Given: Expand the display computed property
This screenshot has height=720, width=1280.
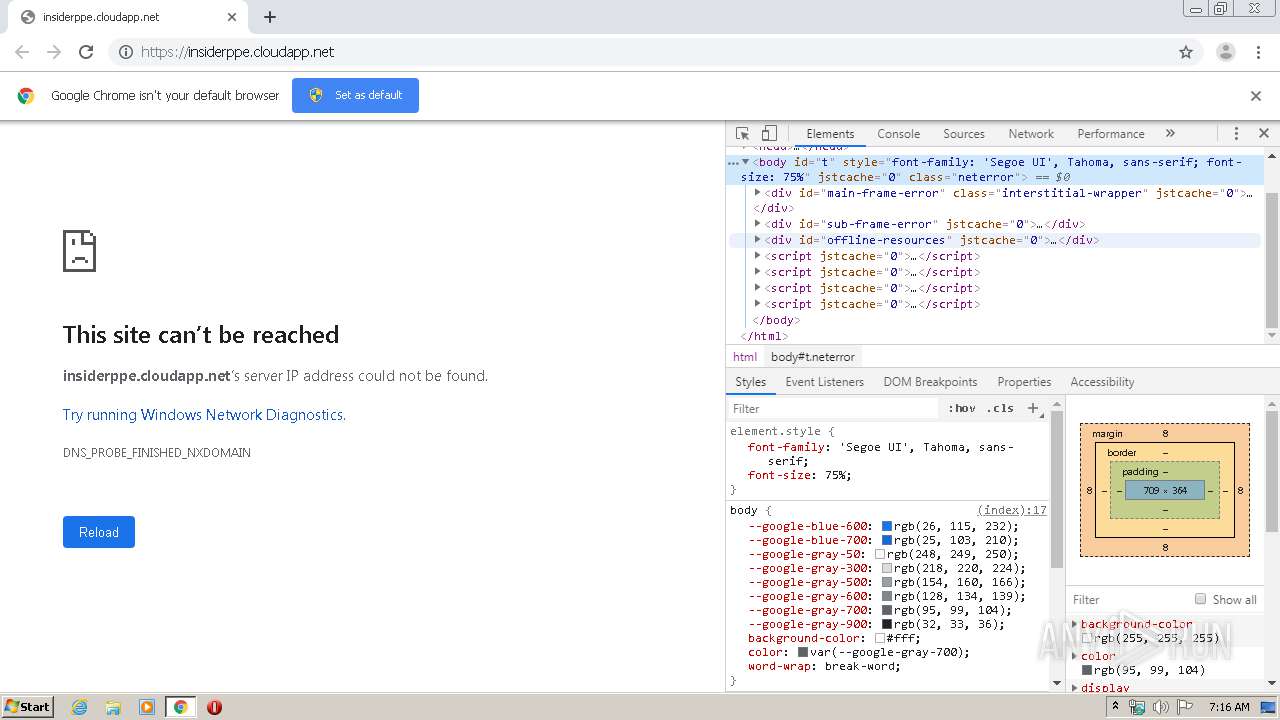Looking at the screenshot, I should [x=1075, y=688].
